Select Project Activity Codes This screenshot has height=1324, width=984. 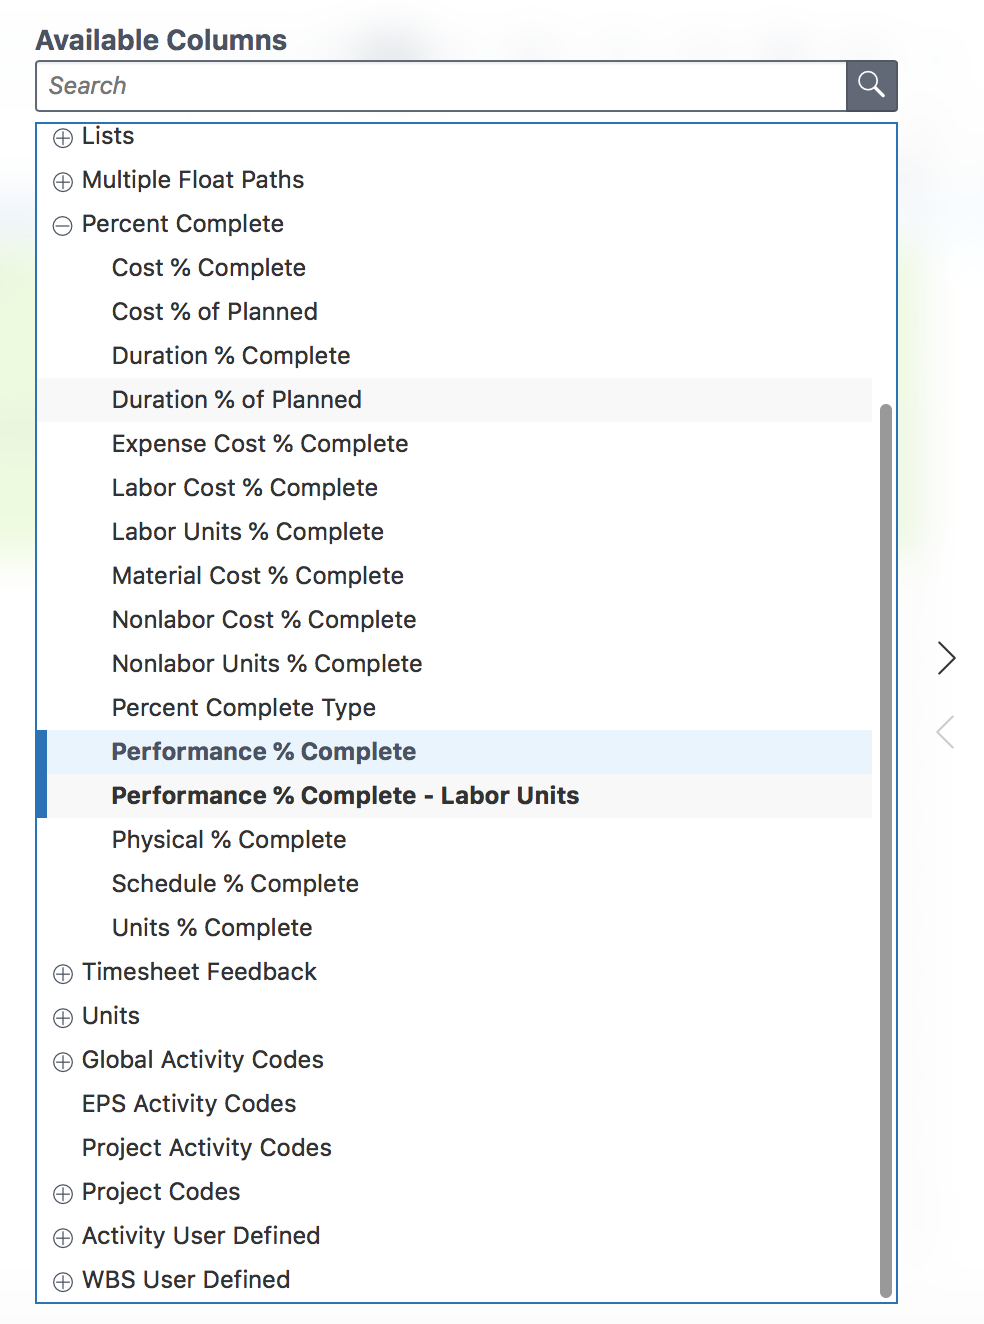pos(206,1147)
